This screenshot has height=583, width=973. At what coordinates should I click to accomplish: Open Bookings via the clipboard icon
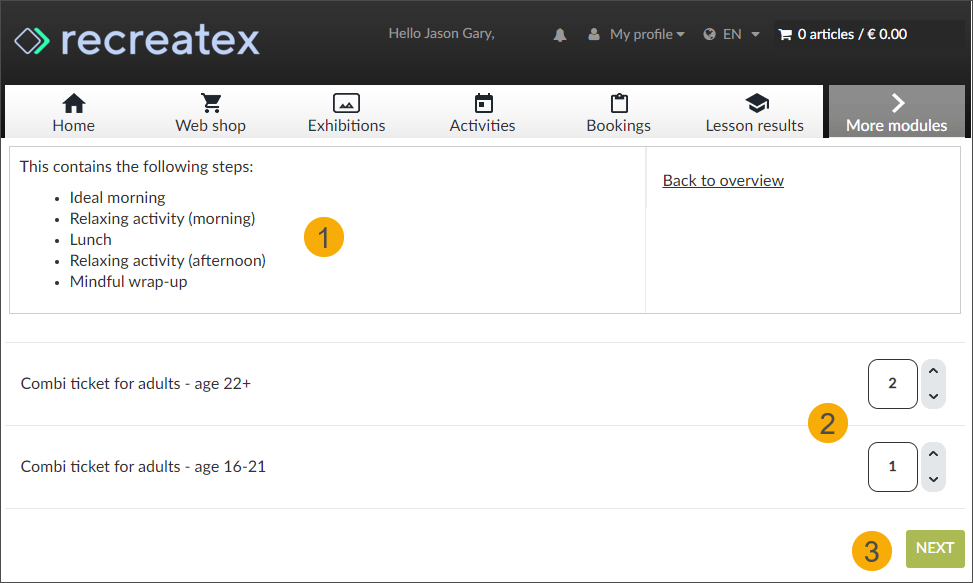(618, 102)
